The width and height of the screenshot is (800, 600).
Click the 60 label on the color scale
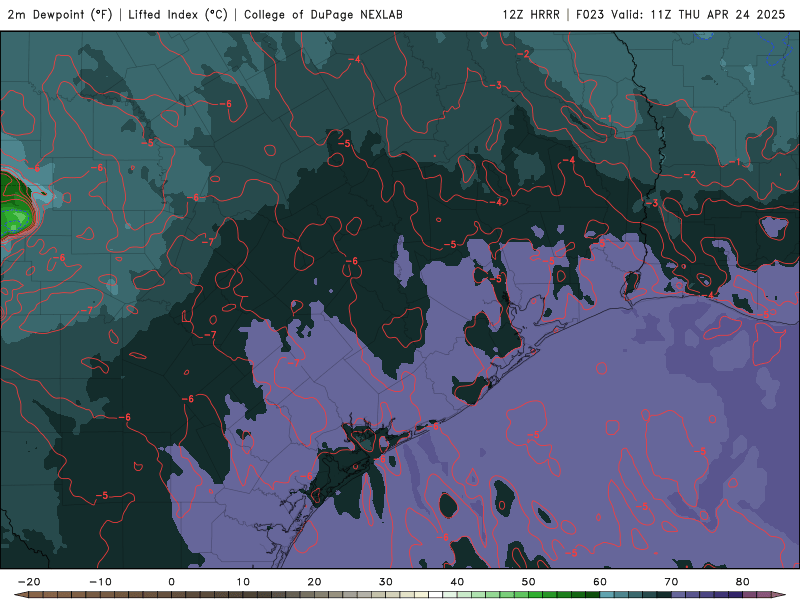pos(600,582)
